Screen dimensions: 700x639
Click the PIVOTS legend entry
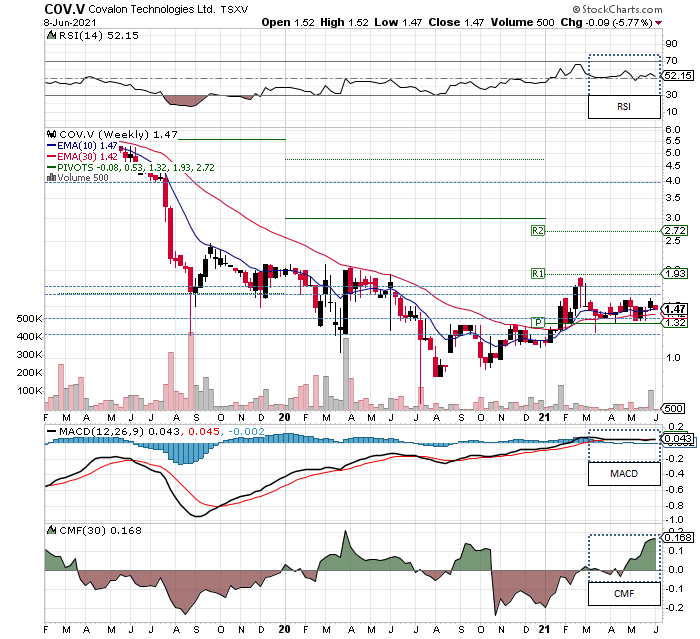136,167
